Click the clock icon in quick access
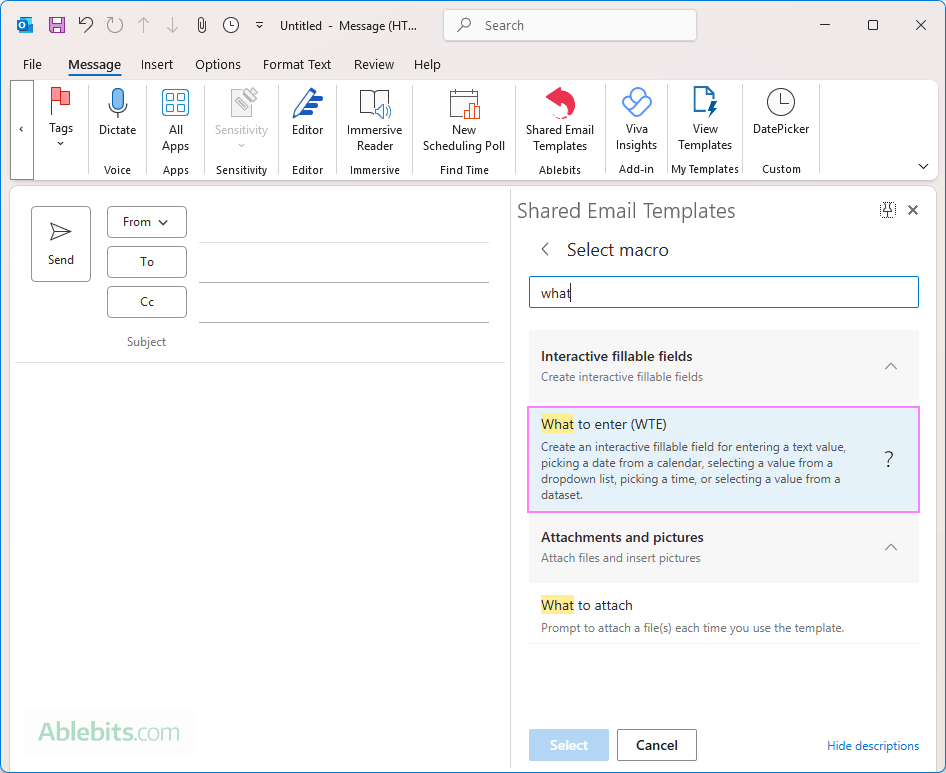This screenshot has height=773, width=946. click(x=231, y=25)
